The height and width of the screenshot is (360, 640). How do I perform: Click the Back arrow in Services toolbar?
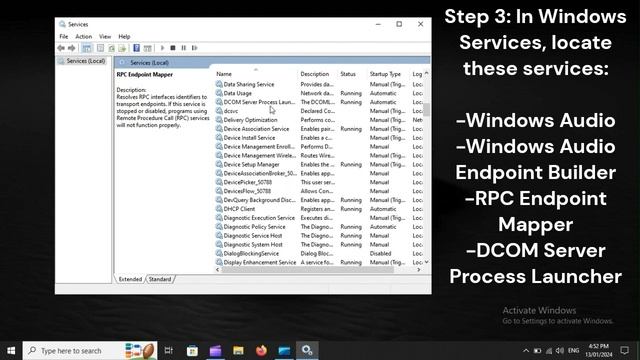tap(61, 48)
